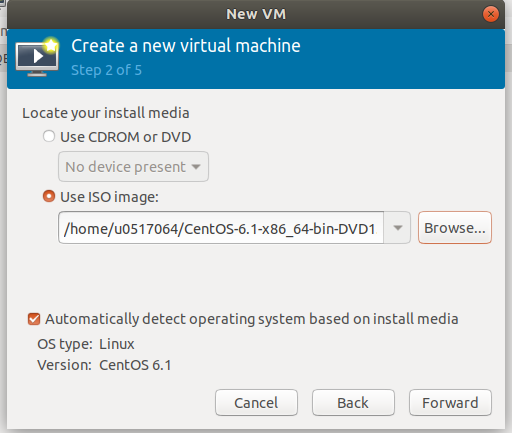Select the Use ISO image radio button

click(x=49, y=196)
